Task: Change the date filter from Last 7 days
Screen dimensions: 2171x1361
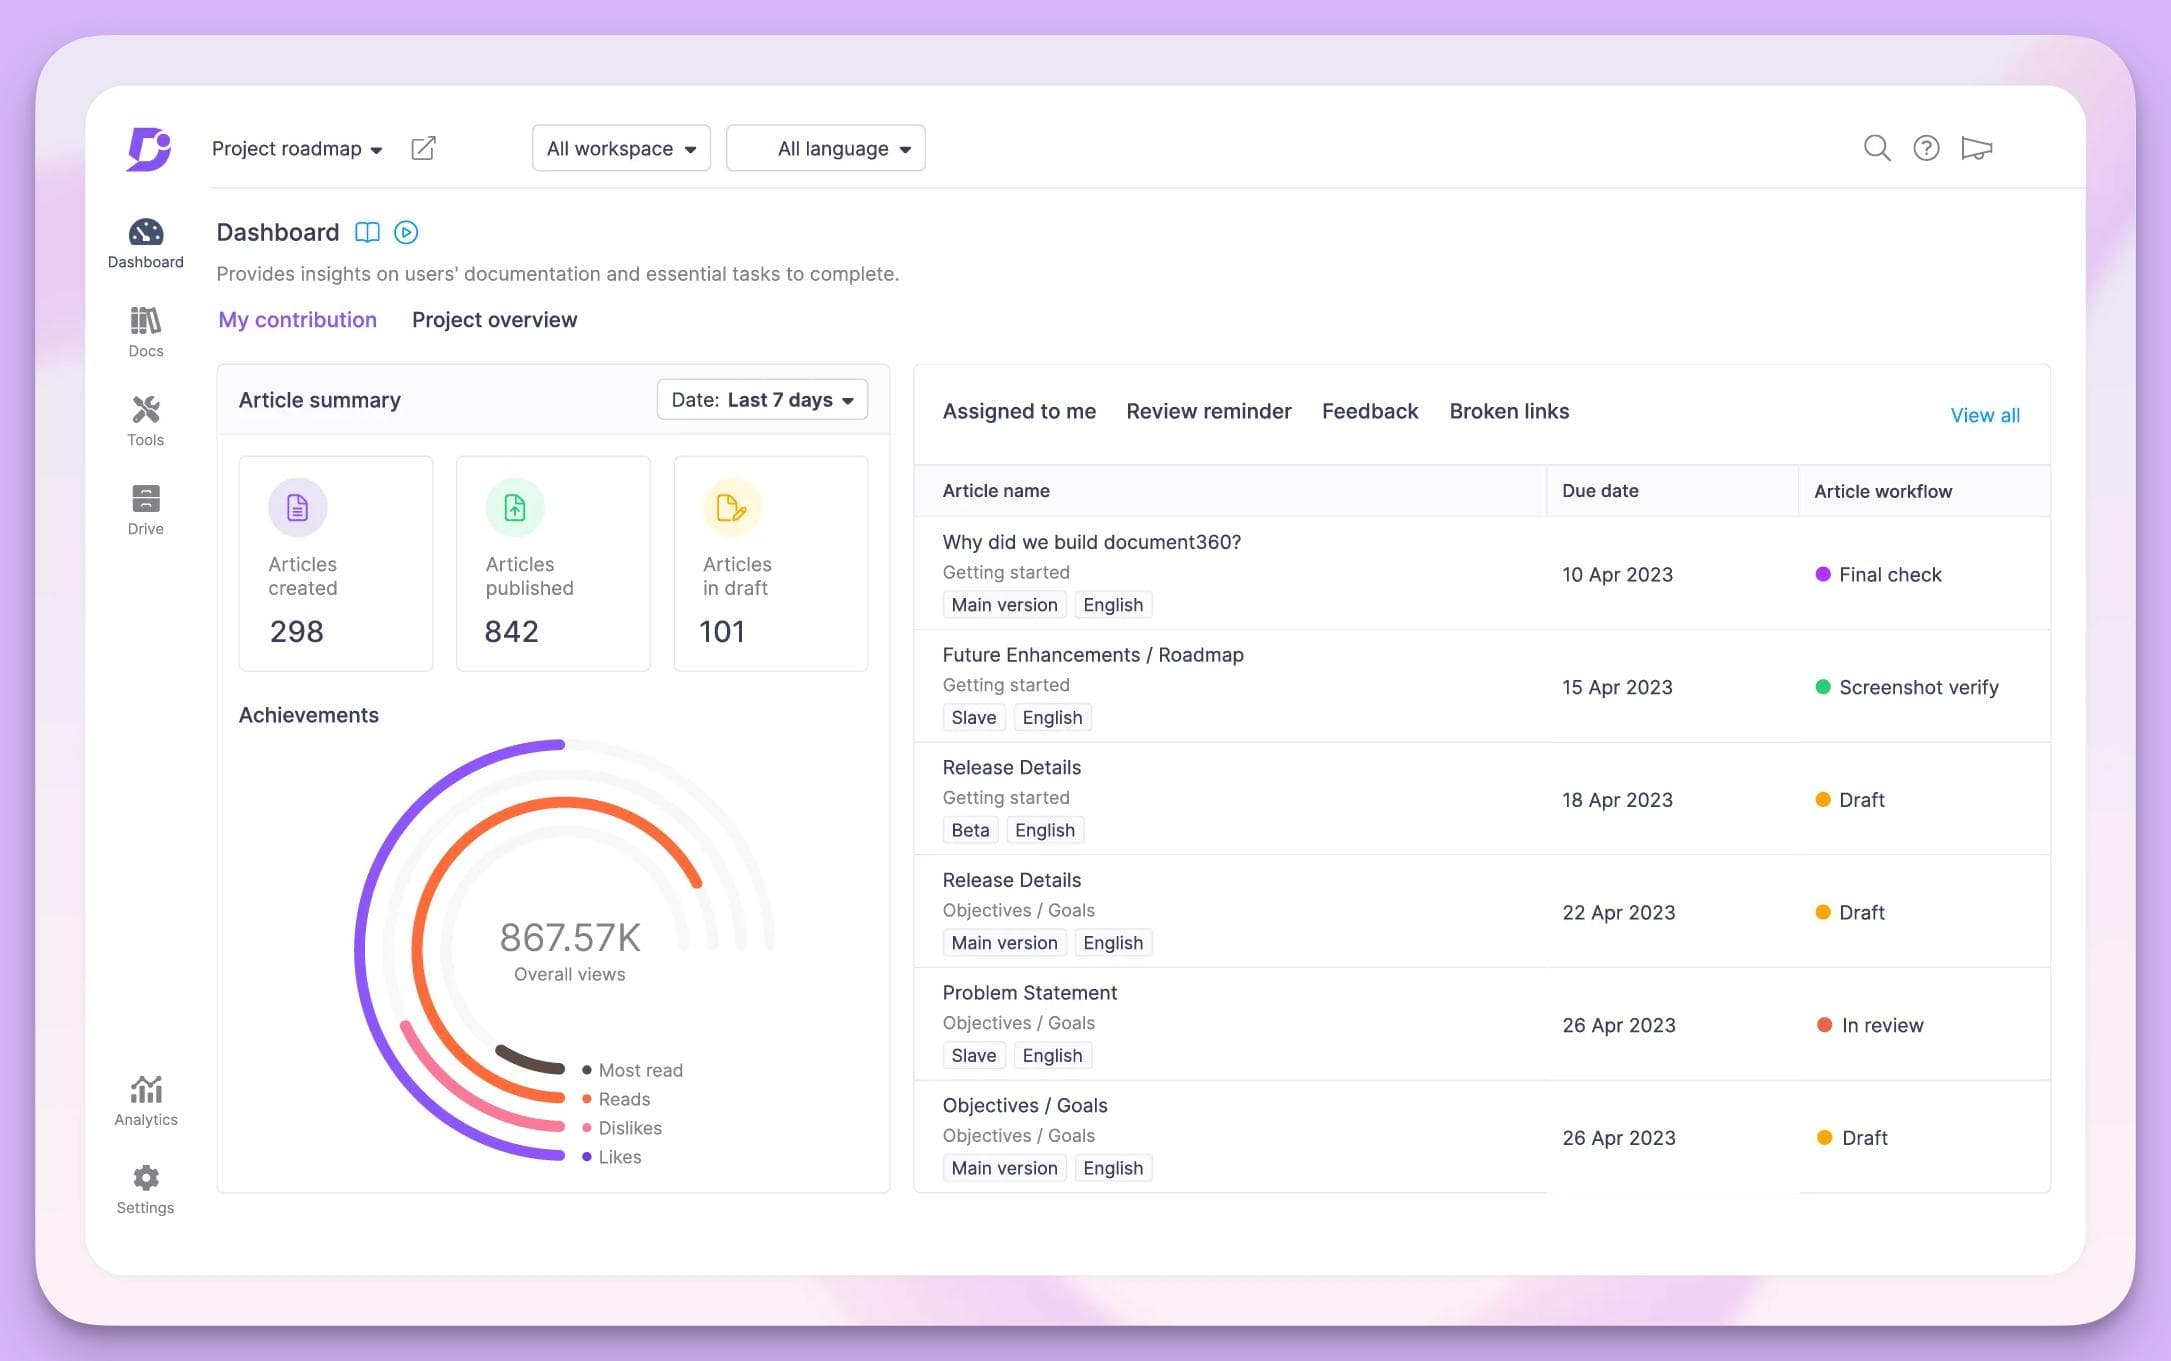Action: tap(762, 399)
